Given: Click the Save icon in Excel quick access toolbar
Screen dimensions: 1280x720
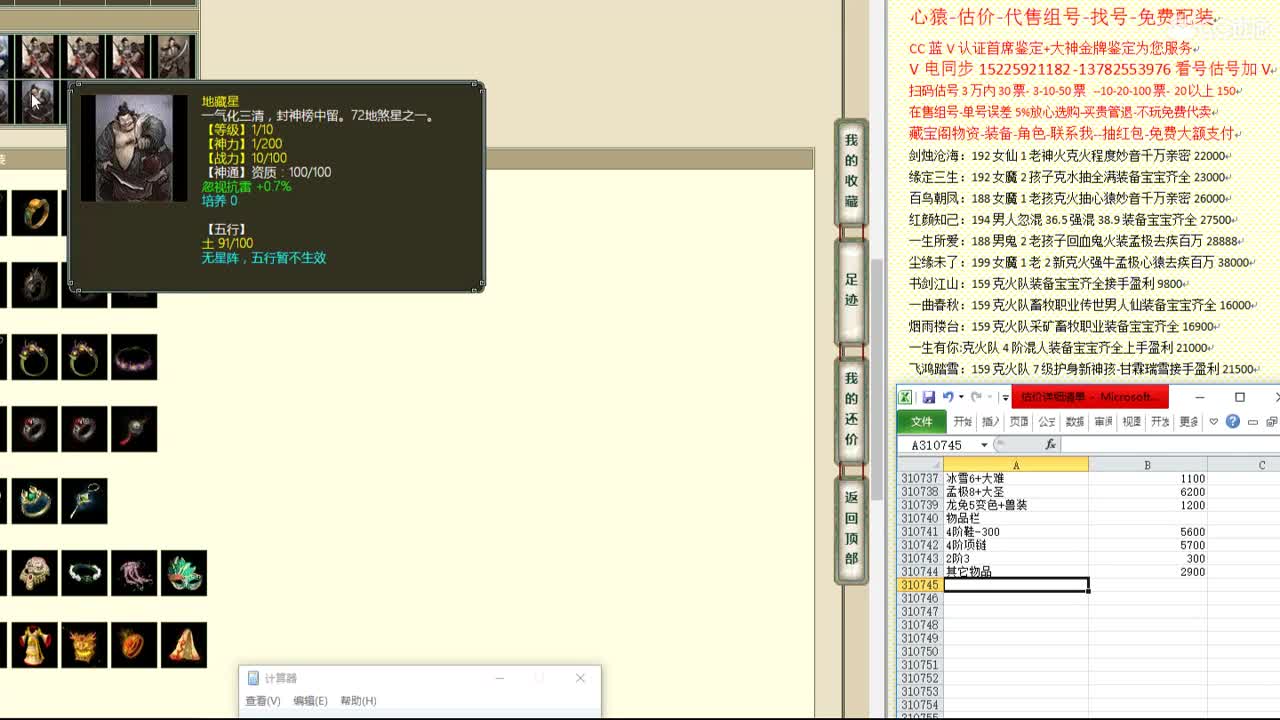Looking at the screenshot, I should tap(930, 397).
